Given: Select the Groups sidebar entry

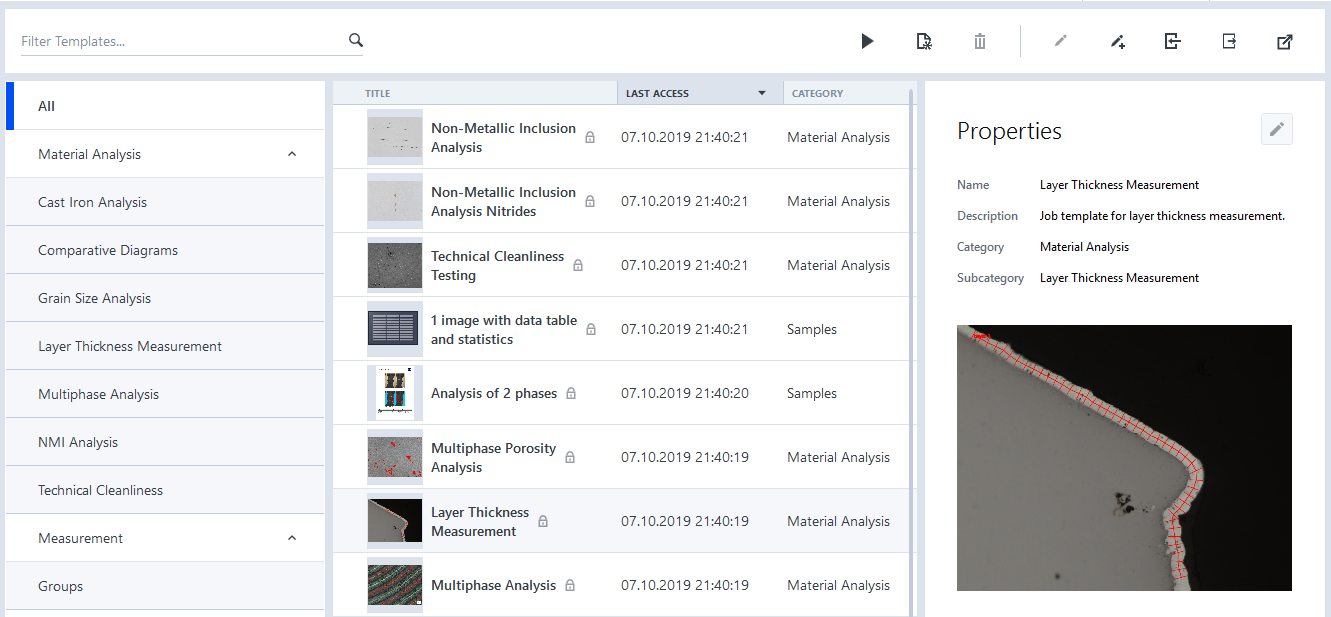Looking at the screenshot, I should pos(60,585).
